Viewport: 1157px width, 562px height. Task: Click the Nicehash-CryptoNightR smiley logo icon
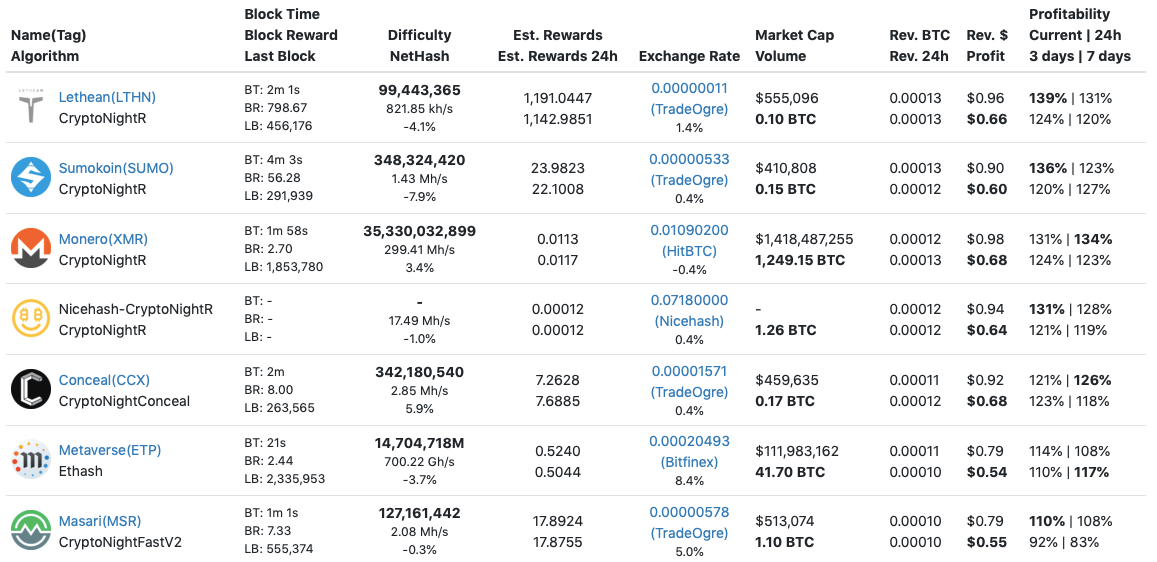click(x=31, y=319)
